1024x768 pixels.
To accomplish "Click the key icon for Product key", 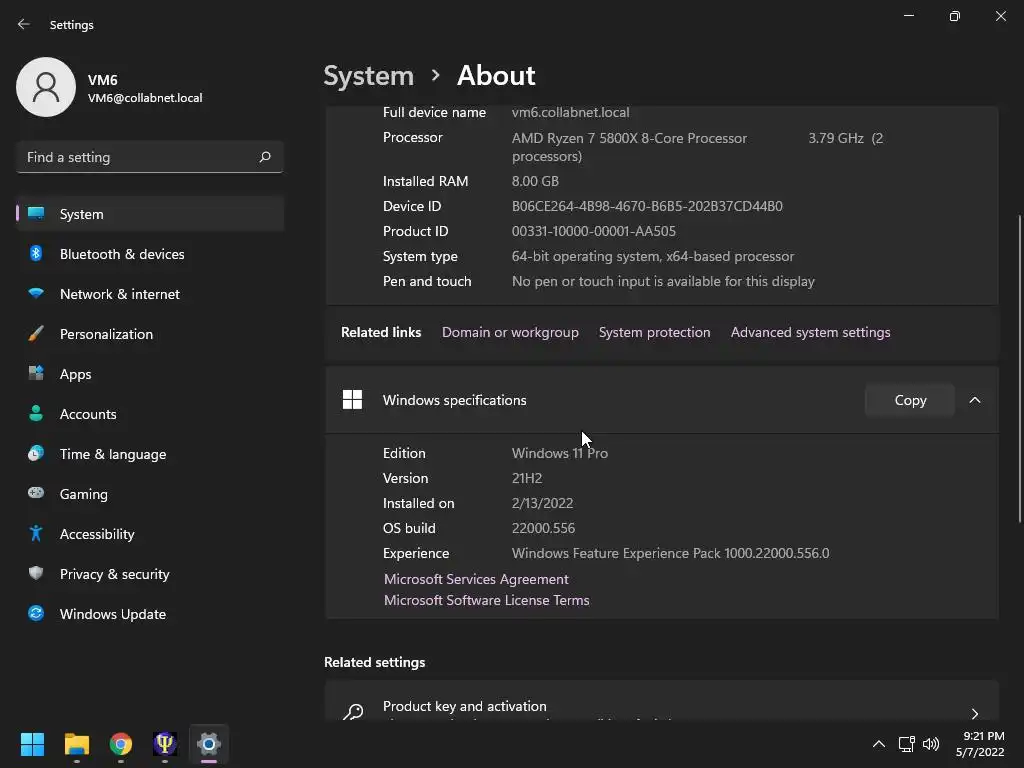I will point(353,712).
